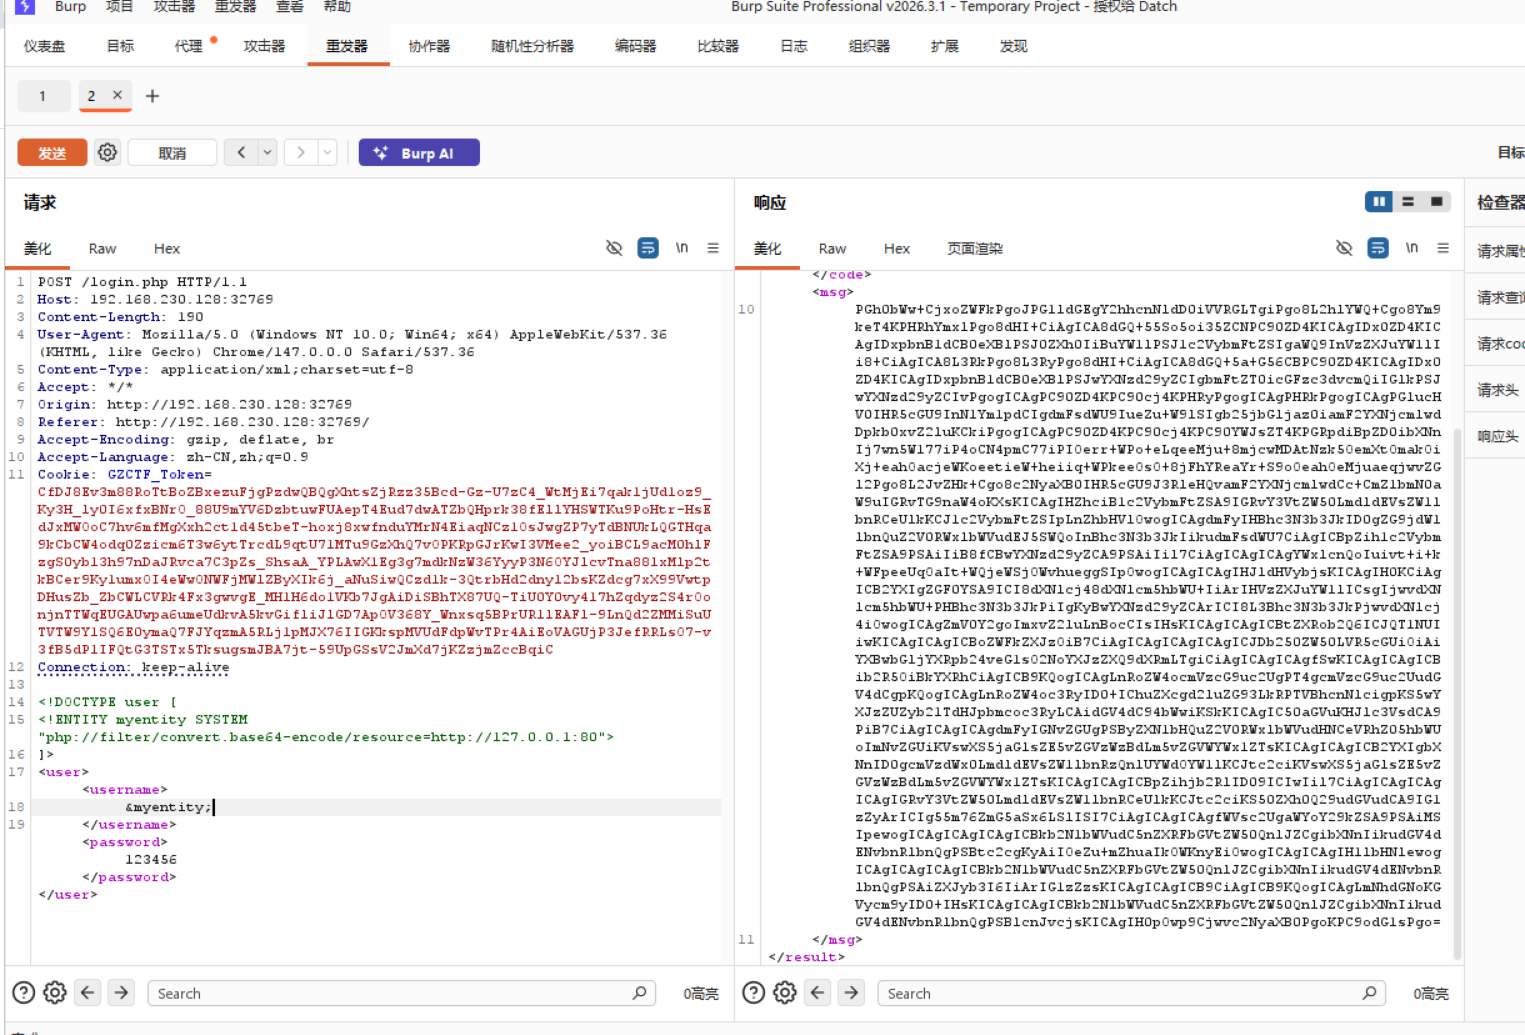Select the side-by-side request/response layout
1525x1035 pixels.
(x=1379, y=202)
